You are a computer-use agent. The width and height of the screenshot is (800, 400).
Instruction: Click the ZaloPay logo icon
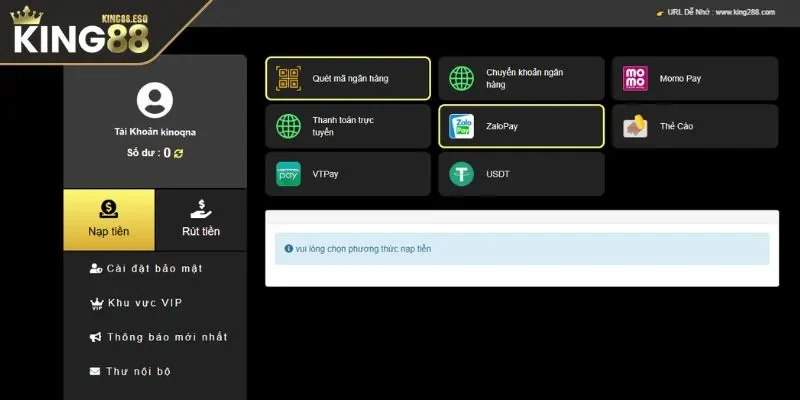point(462,126)
